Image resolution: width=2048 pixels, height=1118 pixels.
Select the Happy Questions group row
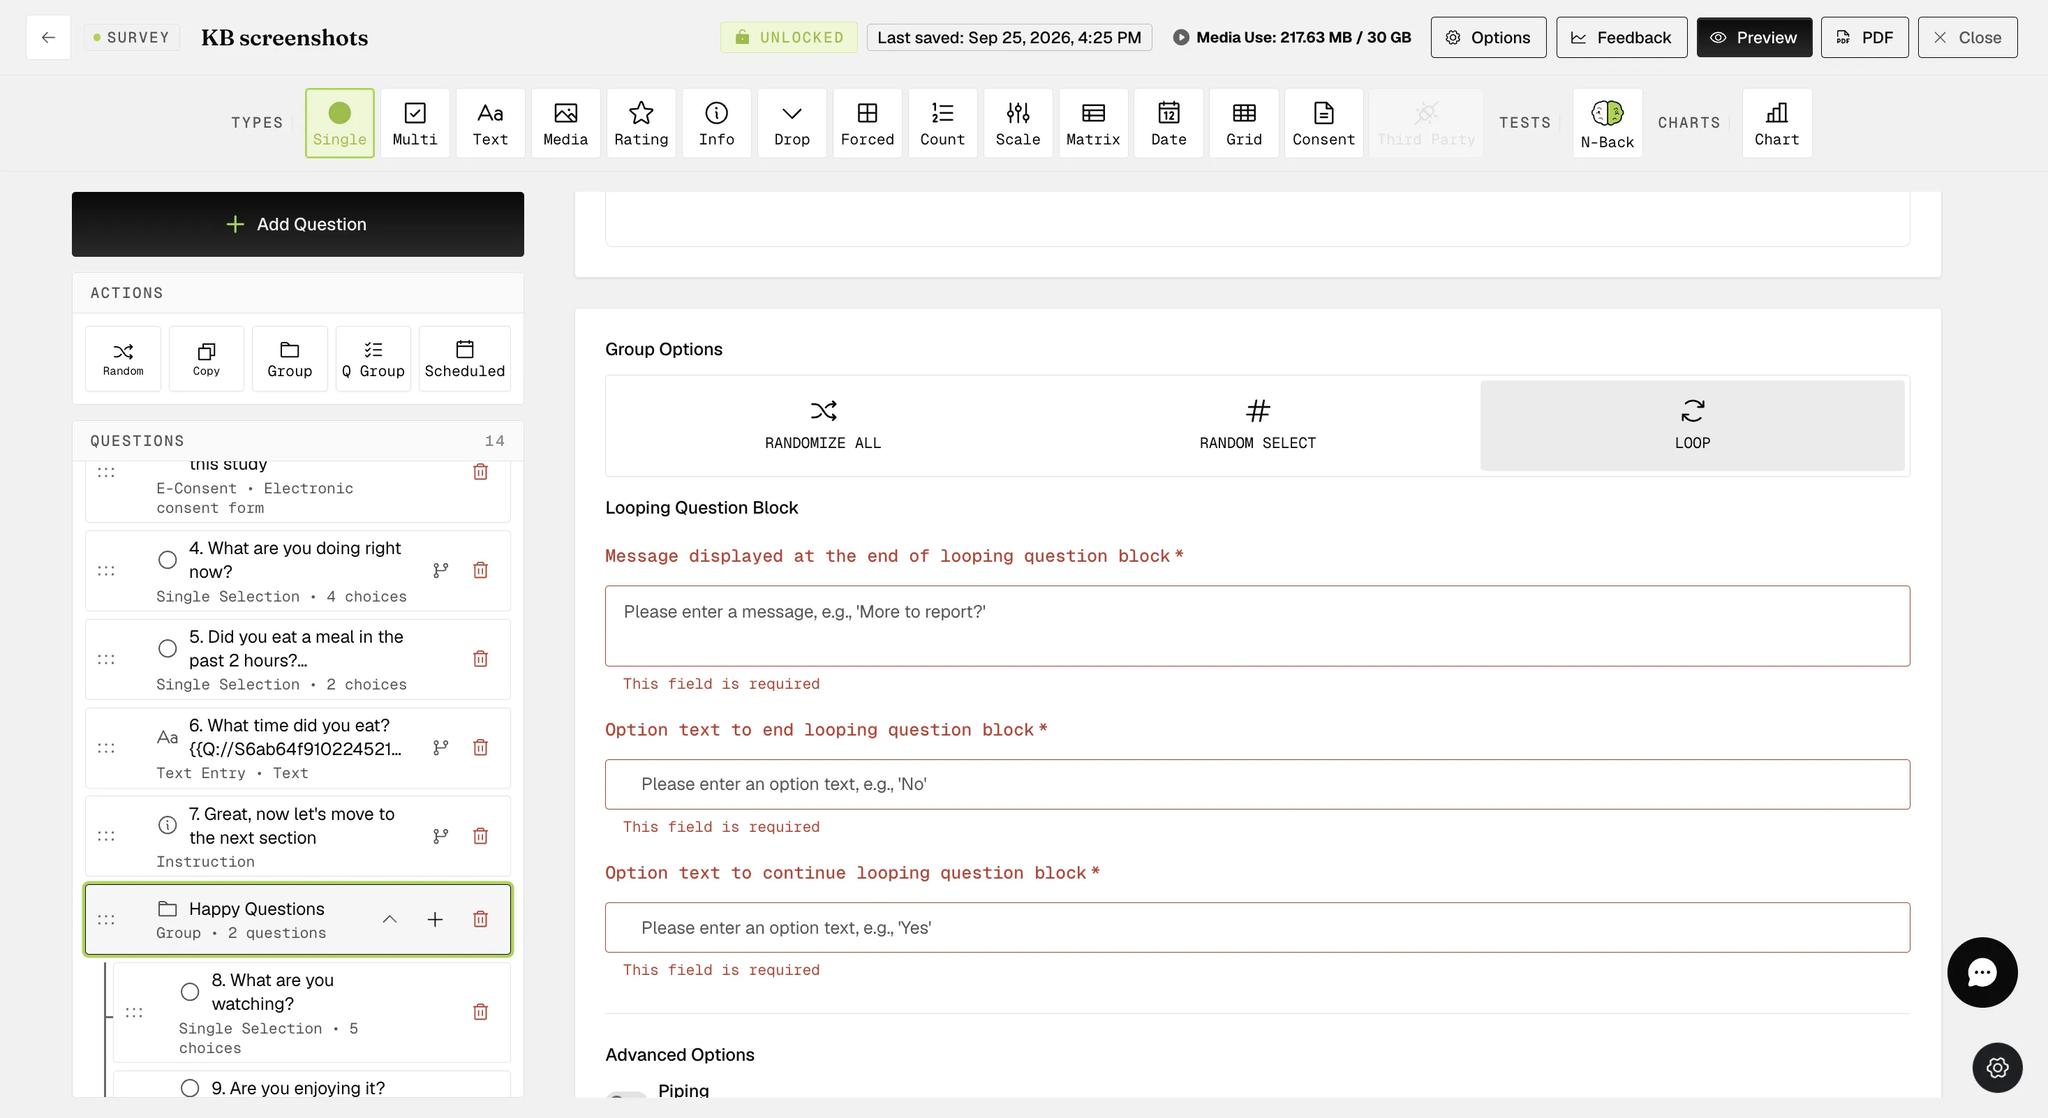[x=298, y=920]
